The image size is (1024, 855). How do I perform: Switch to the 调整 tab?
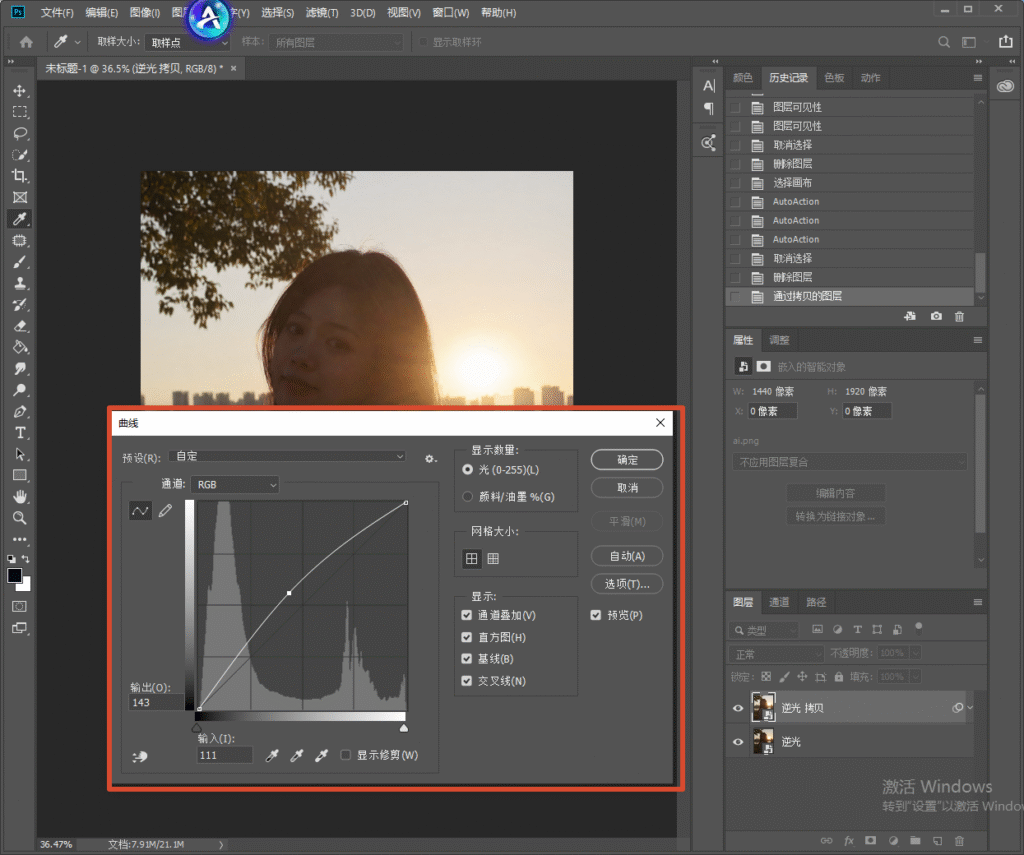pyautogui.click(x=779, y=340)
